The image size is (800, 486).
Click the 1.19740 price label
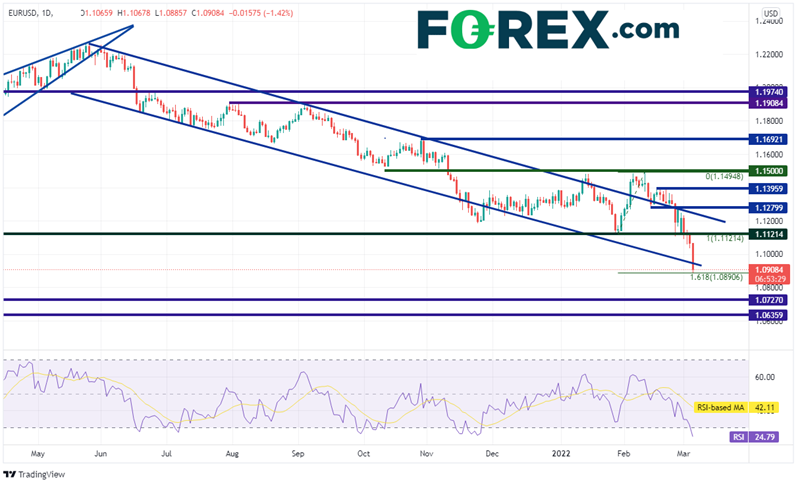click(x=768, y=92)
